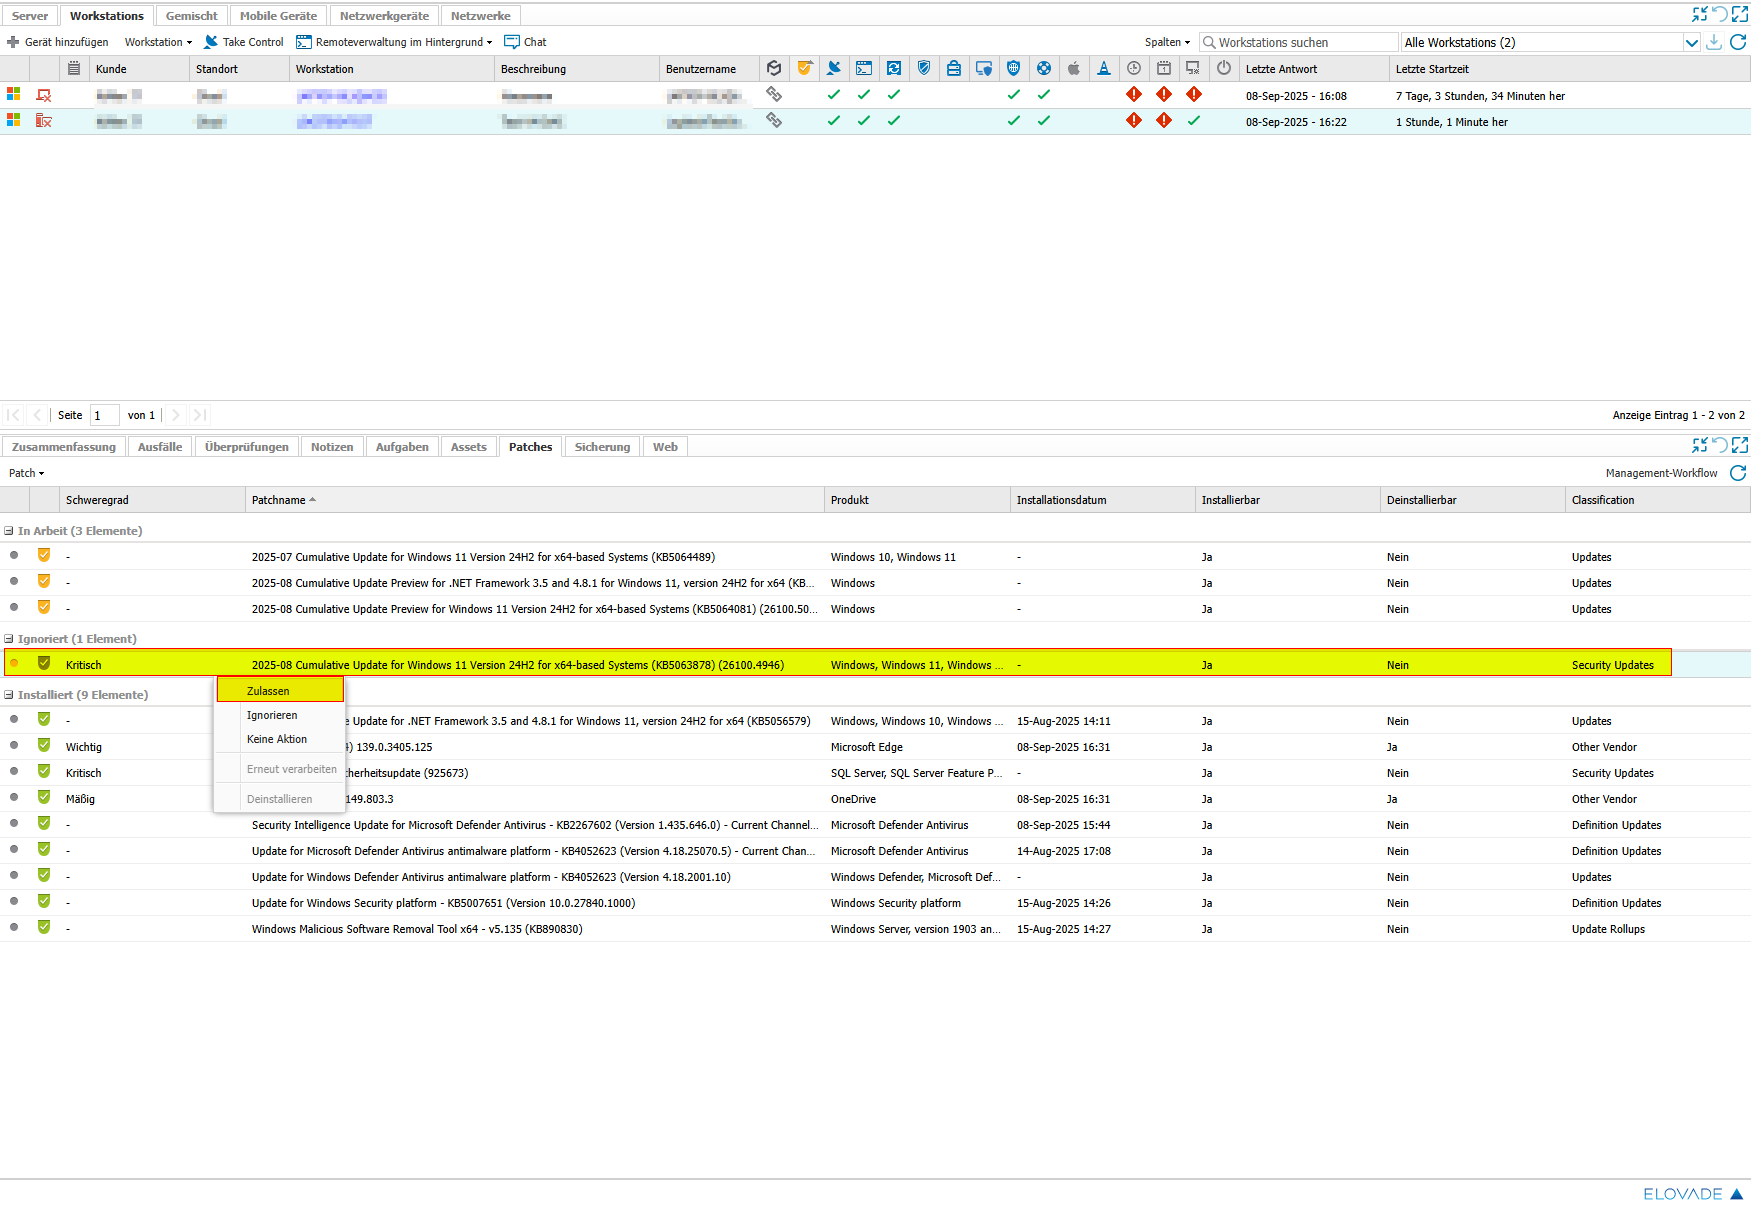Click the Workstations suchen search field
This screenshot has width=1751, height=1205.
[1300, 42]
